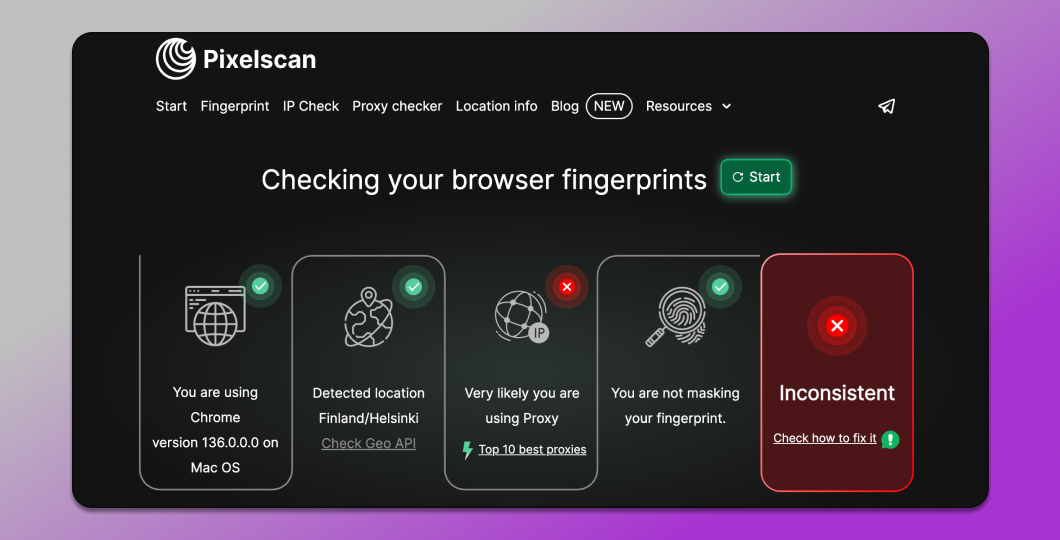Click the fingerprint magnifier icon
The image size is (1060, 540).
(x=675, y=316)
